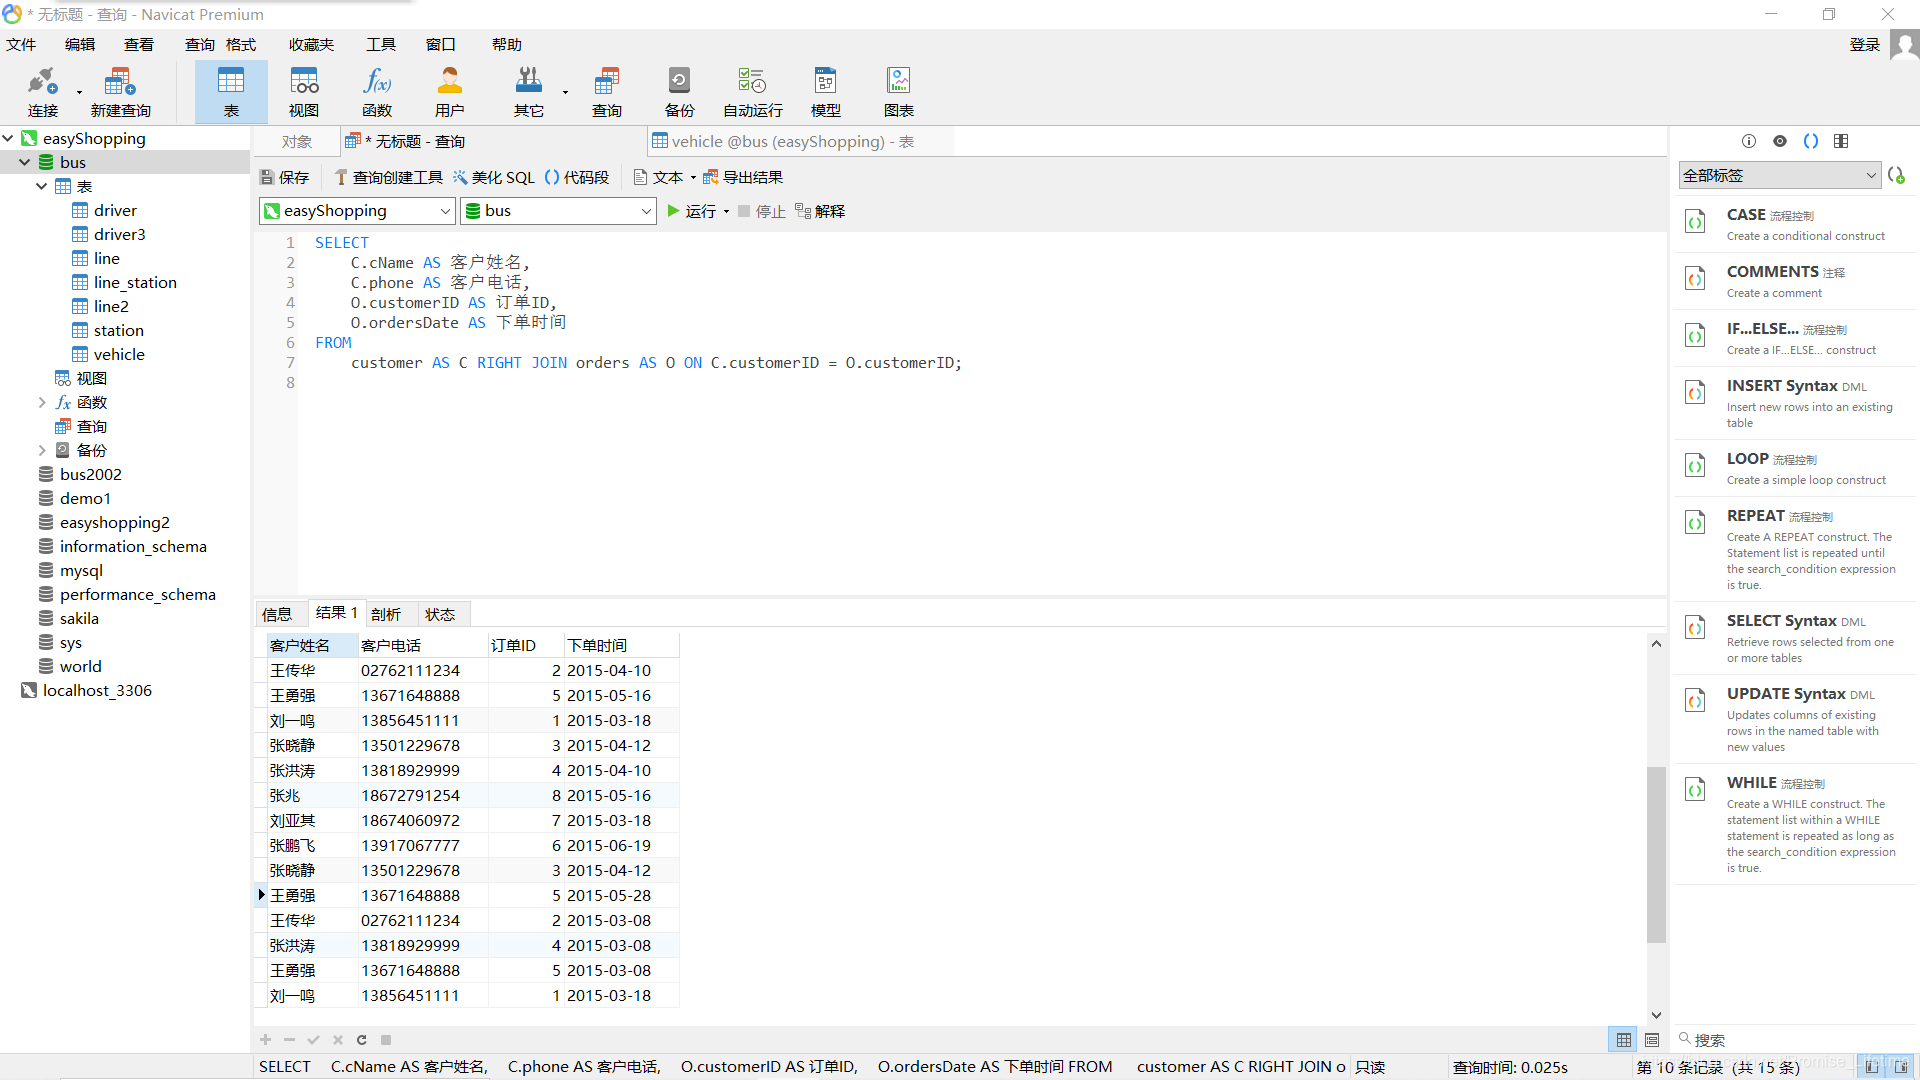Viewport: 1920px width, 1080px height.
Task: Open the 运行 run dropdown arrow
Action: [x=726, y=212]
